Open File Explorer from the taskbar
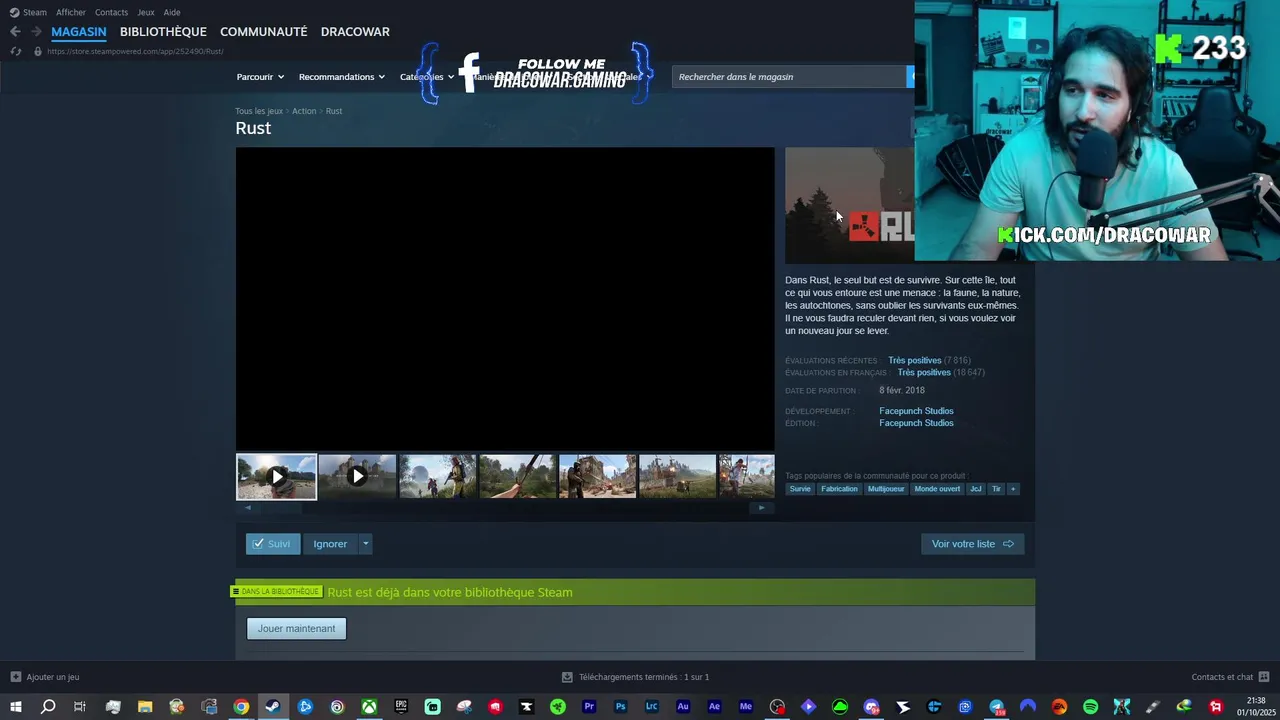Viewport: 1280px width, 720px height. 145,707
